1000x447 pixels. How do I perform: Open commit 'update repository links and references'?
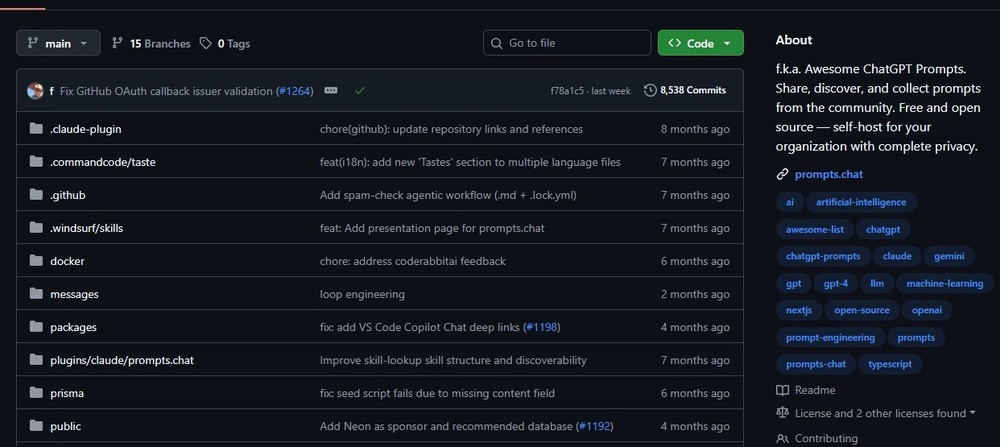(x=451, y=129)
